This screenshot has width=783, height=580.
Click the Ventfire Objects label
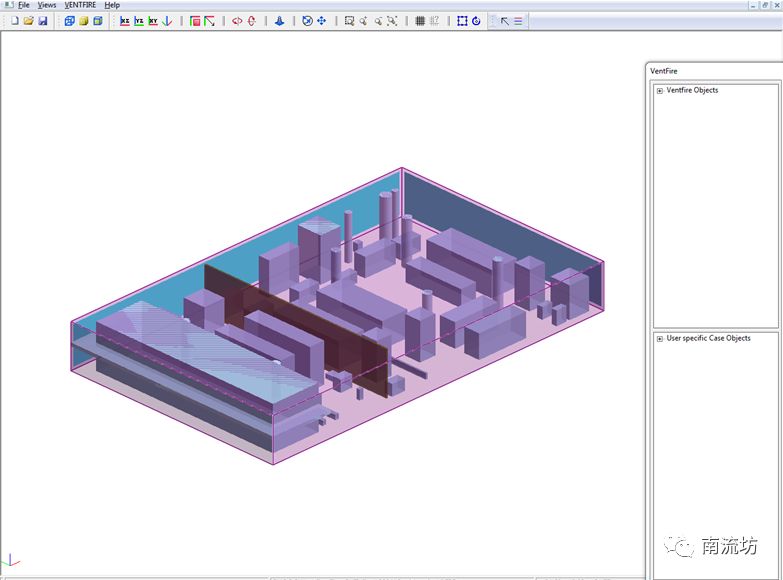(692, 91)
